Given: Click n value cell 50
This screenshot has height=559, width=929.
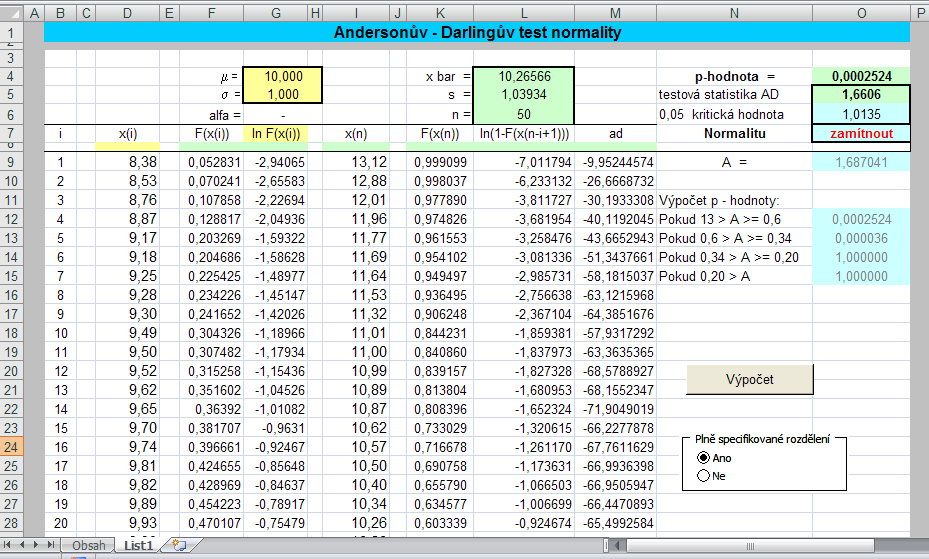Looking at the screenshot, I should tap(524, 114).
